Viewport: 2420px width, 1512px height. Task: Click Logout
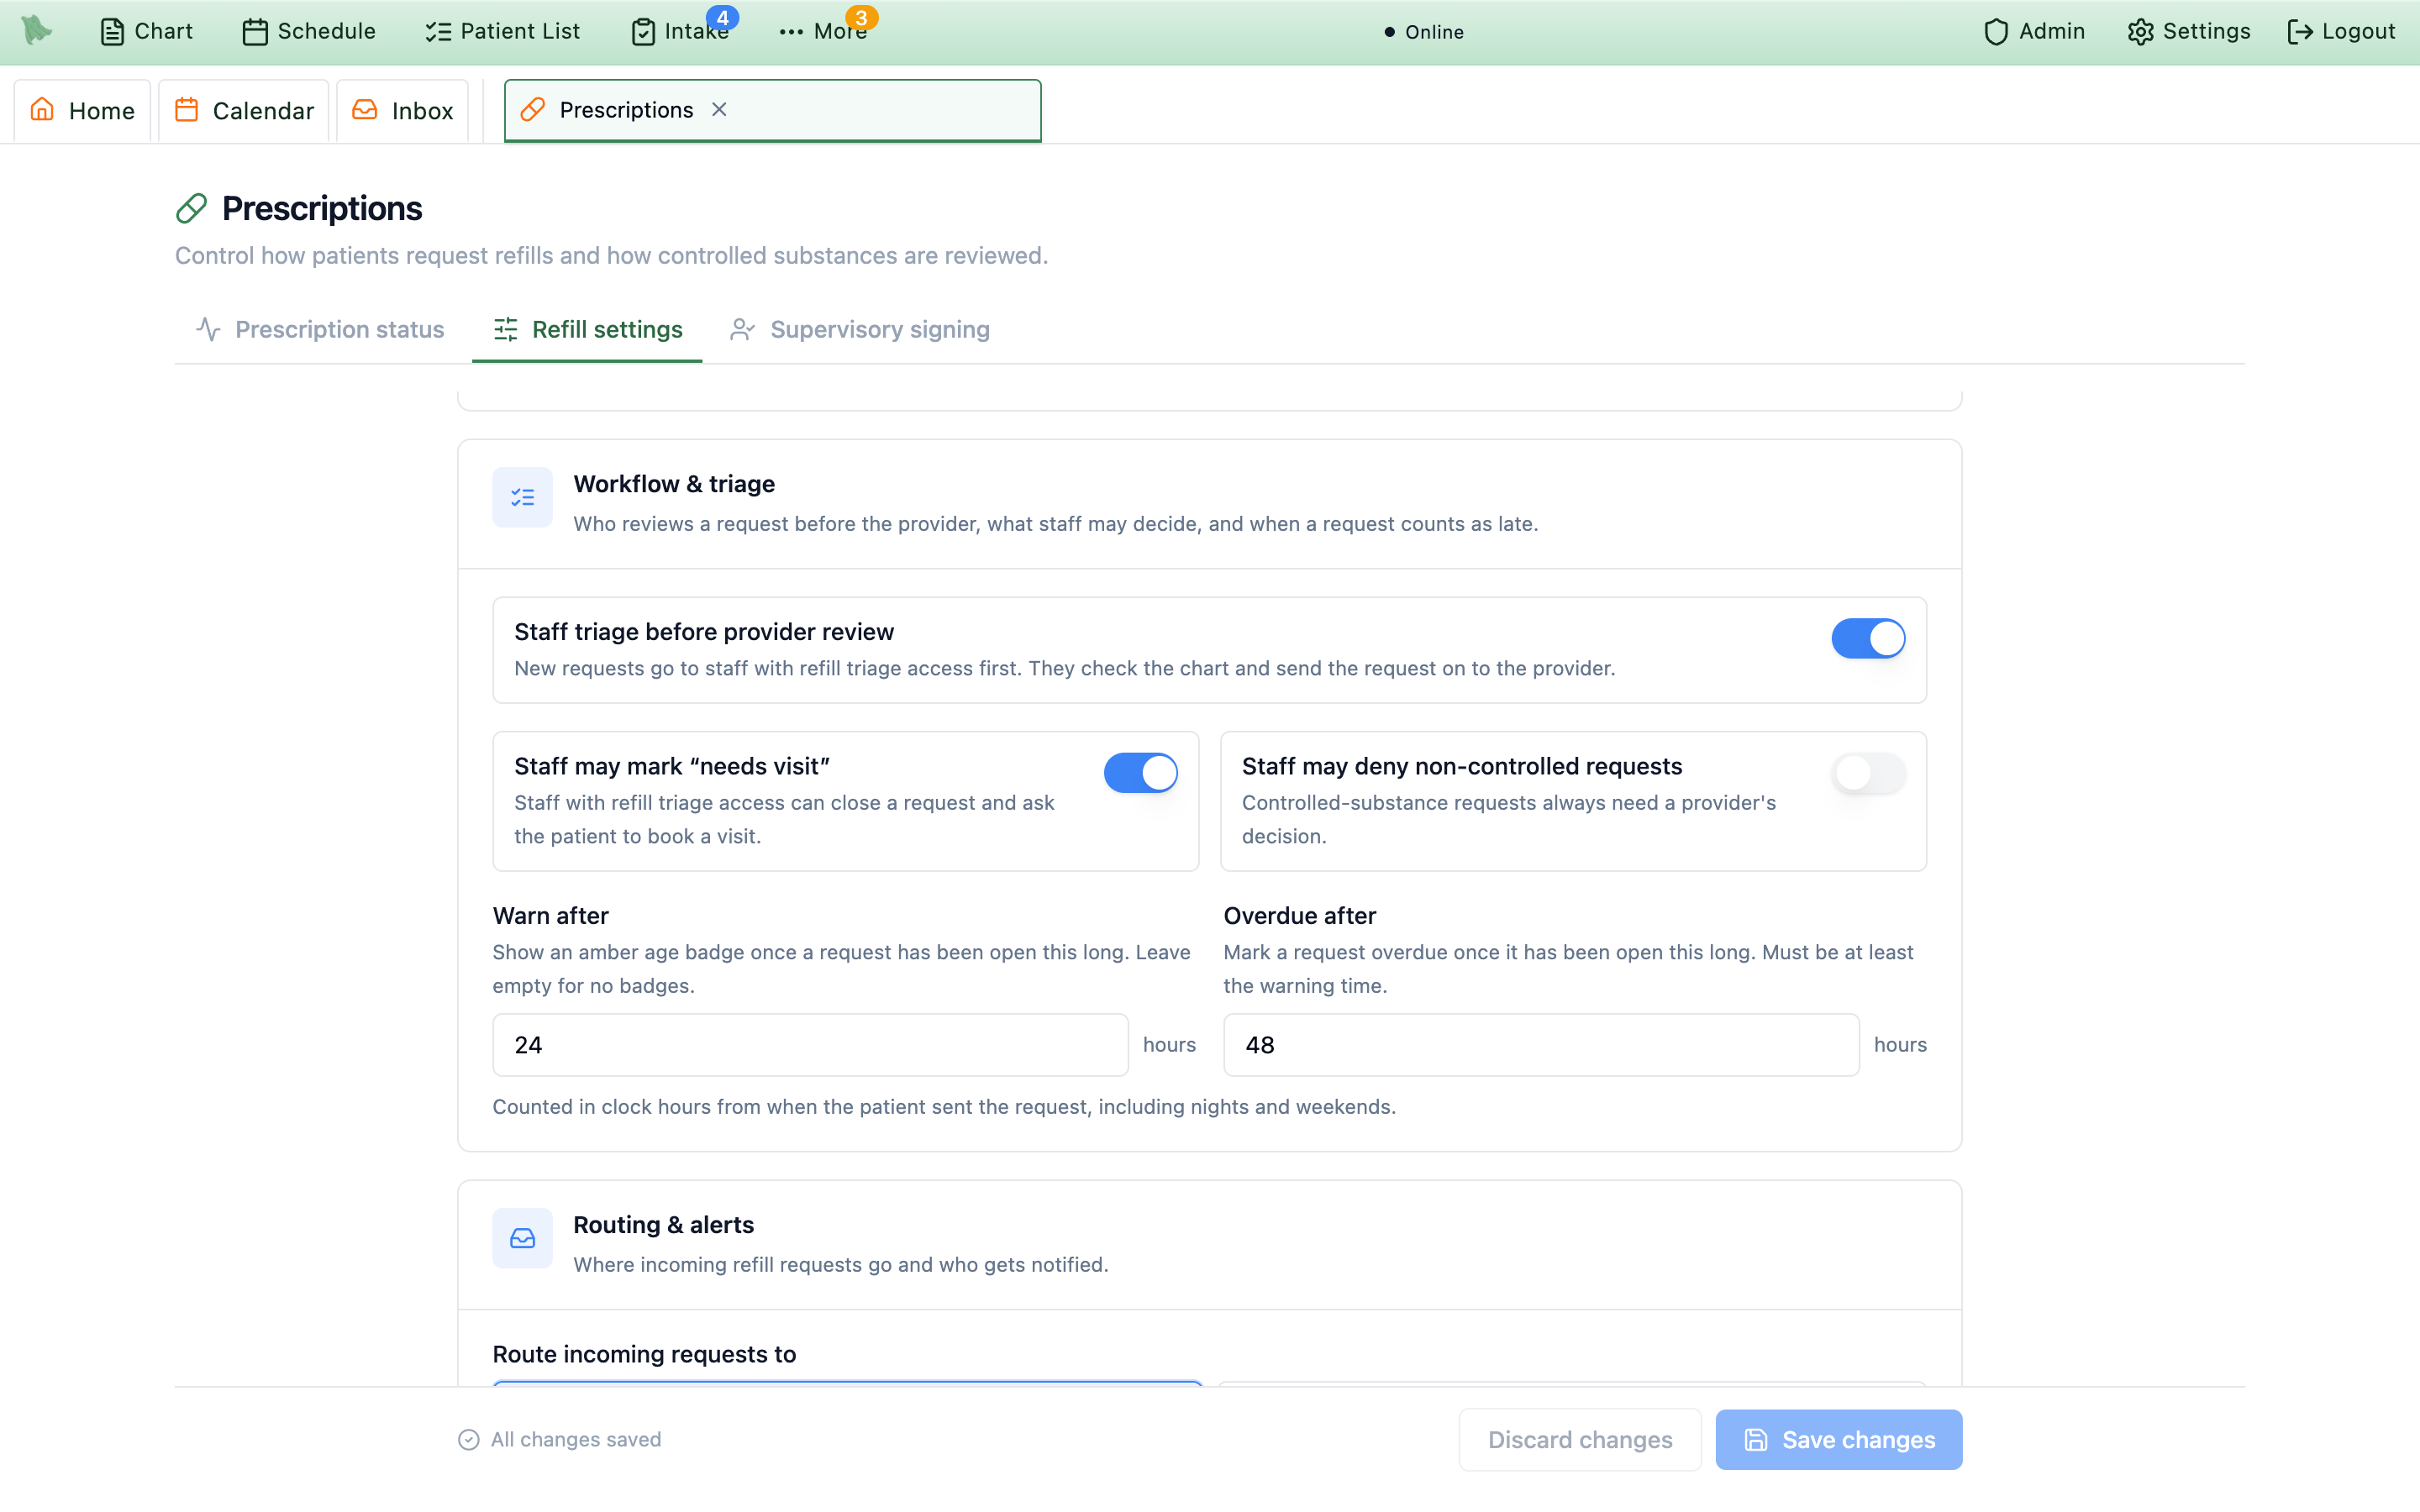(x=2341, y=32)
